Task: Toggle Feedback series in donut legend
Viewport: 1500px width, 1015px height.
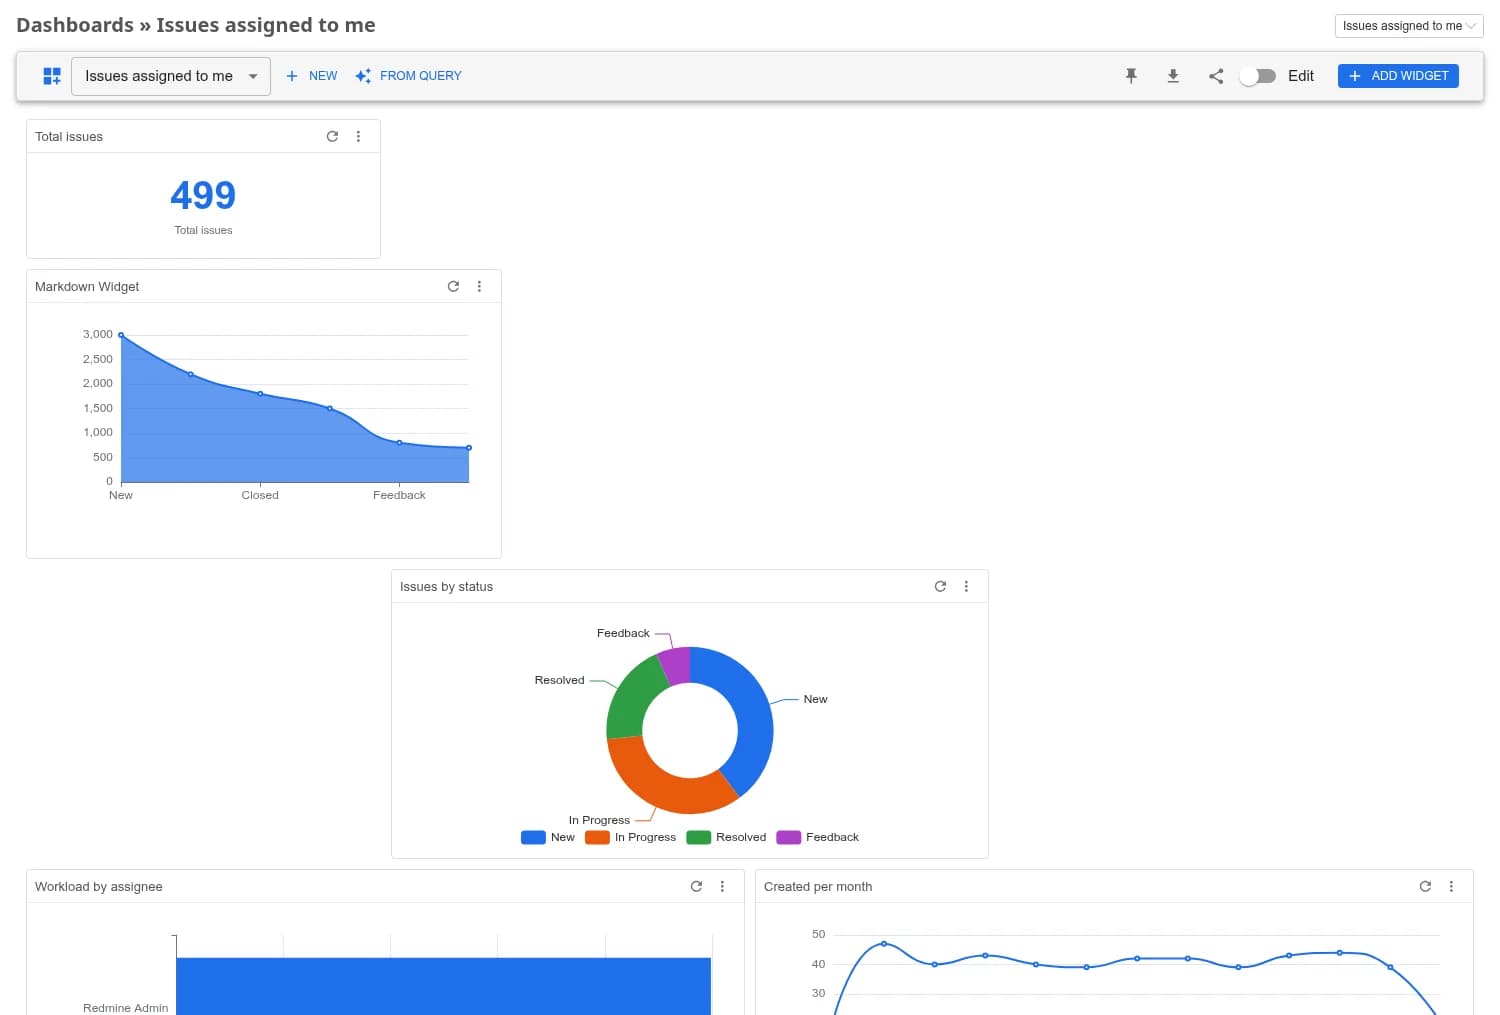Action: click(818, 837)
